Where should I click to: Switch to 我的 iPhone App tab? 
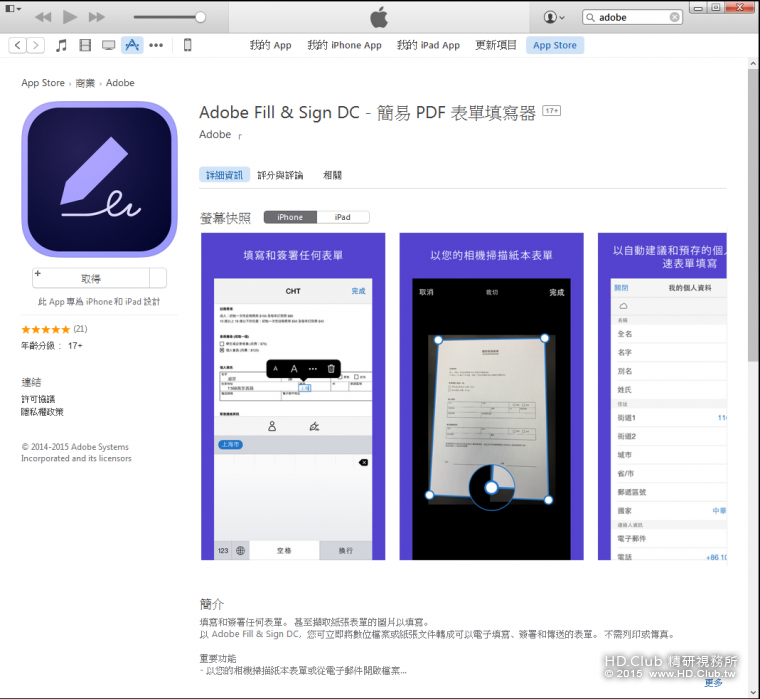point(345,45)
